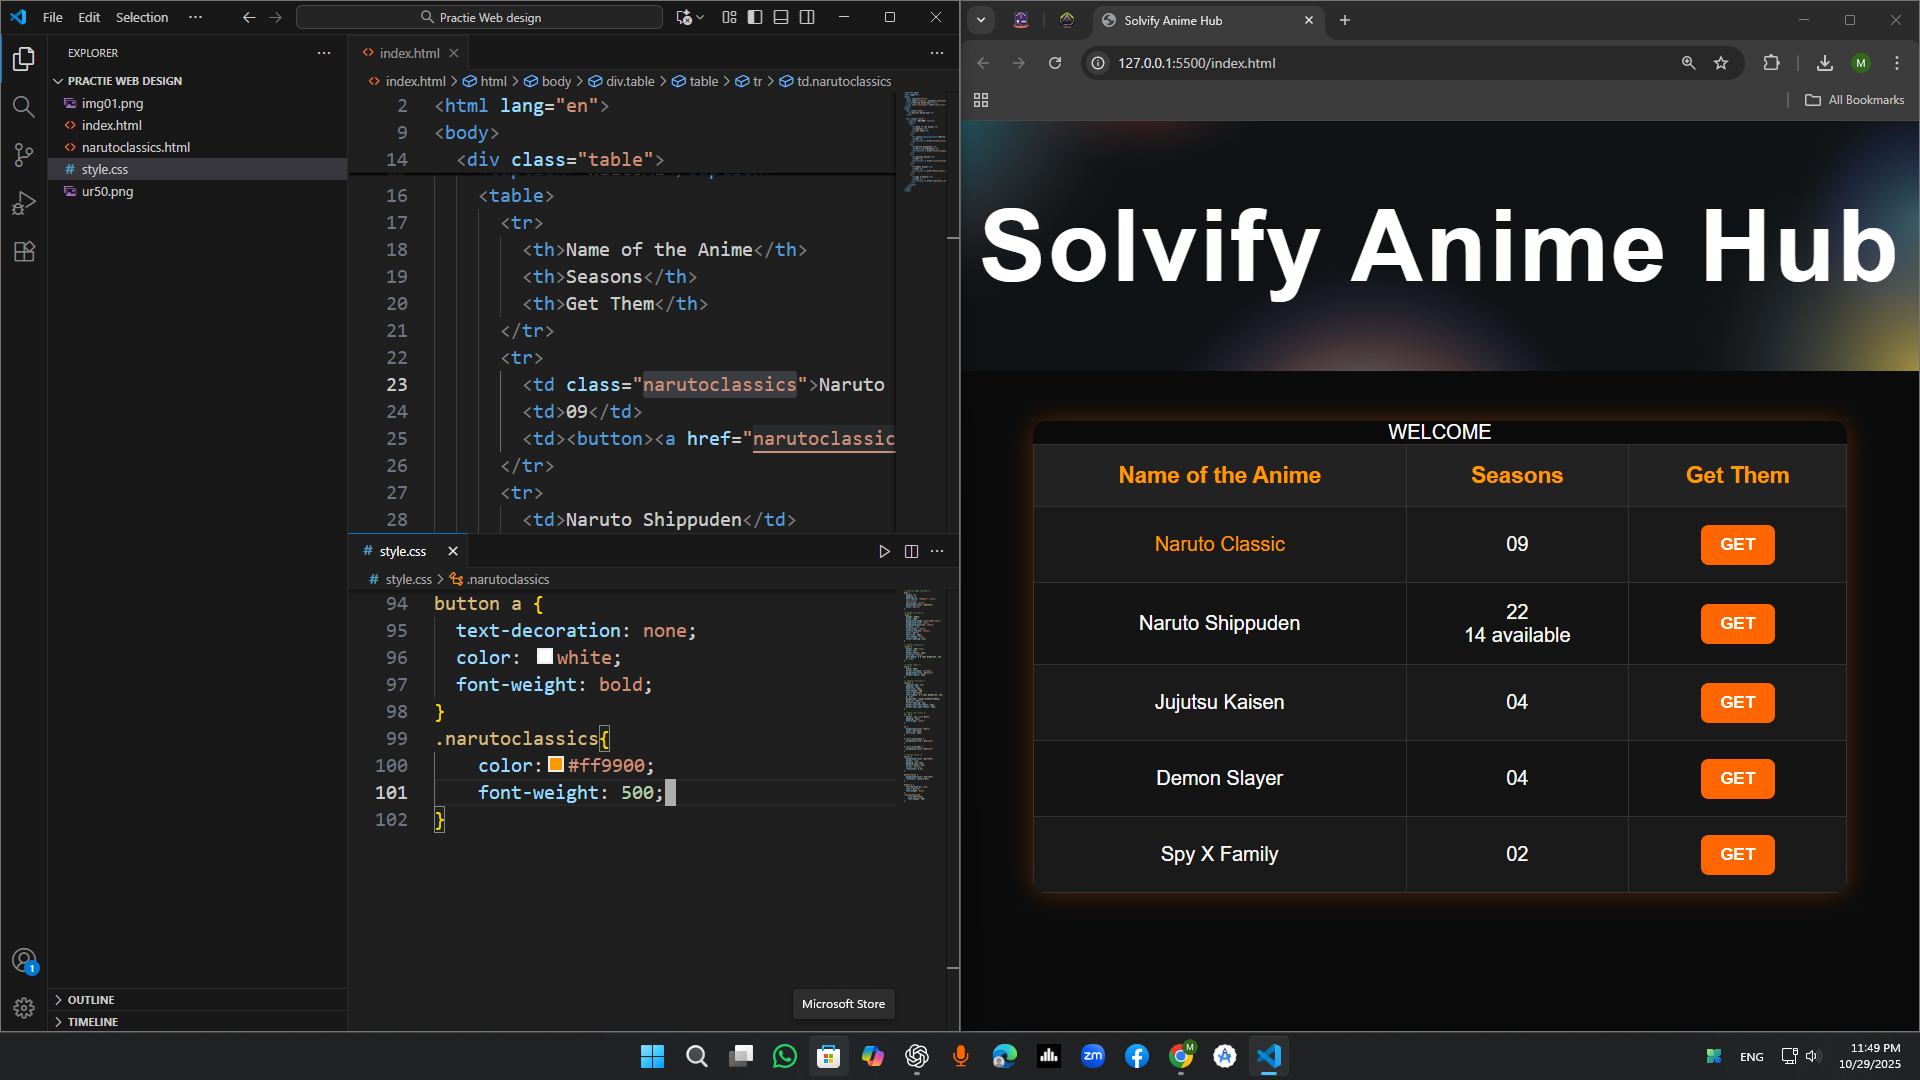The image size is (1920, 1080).
Task: Open Source Control view in activity bar
Action: [24, 155]
